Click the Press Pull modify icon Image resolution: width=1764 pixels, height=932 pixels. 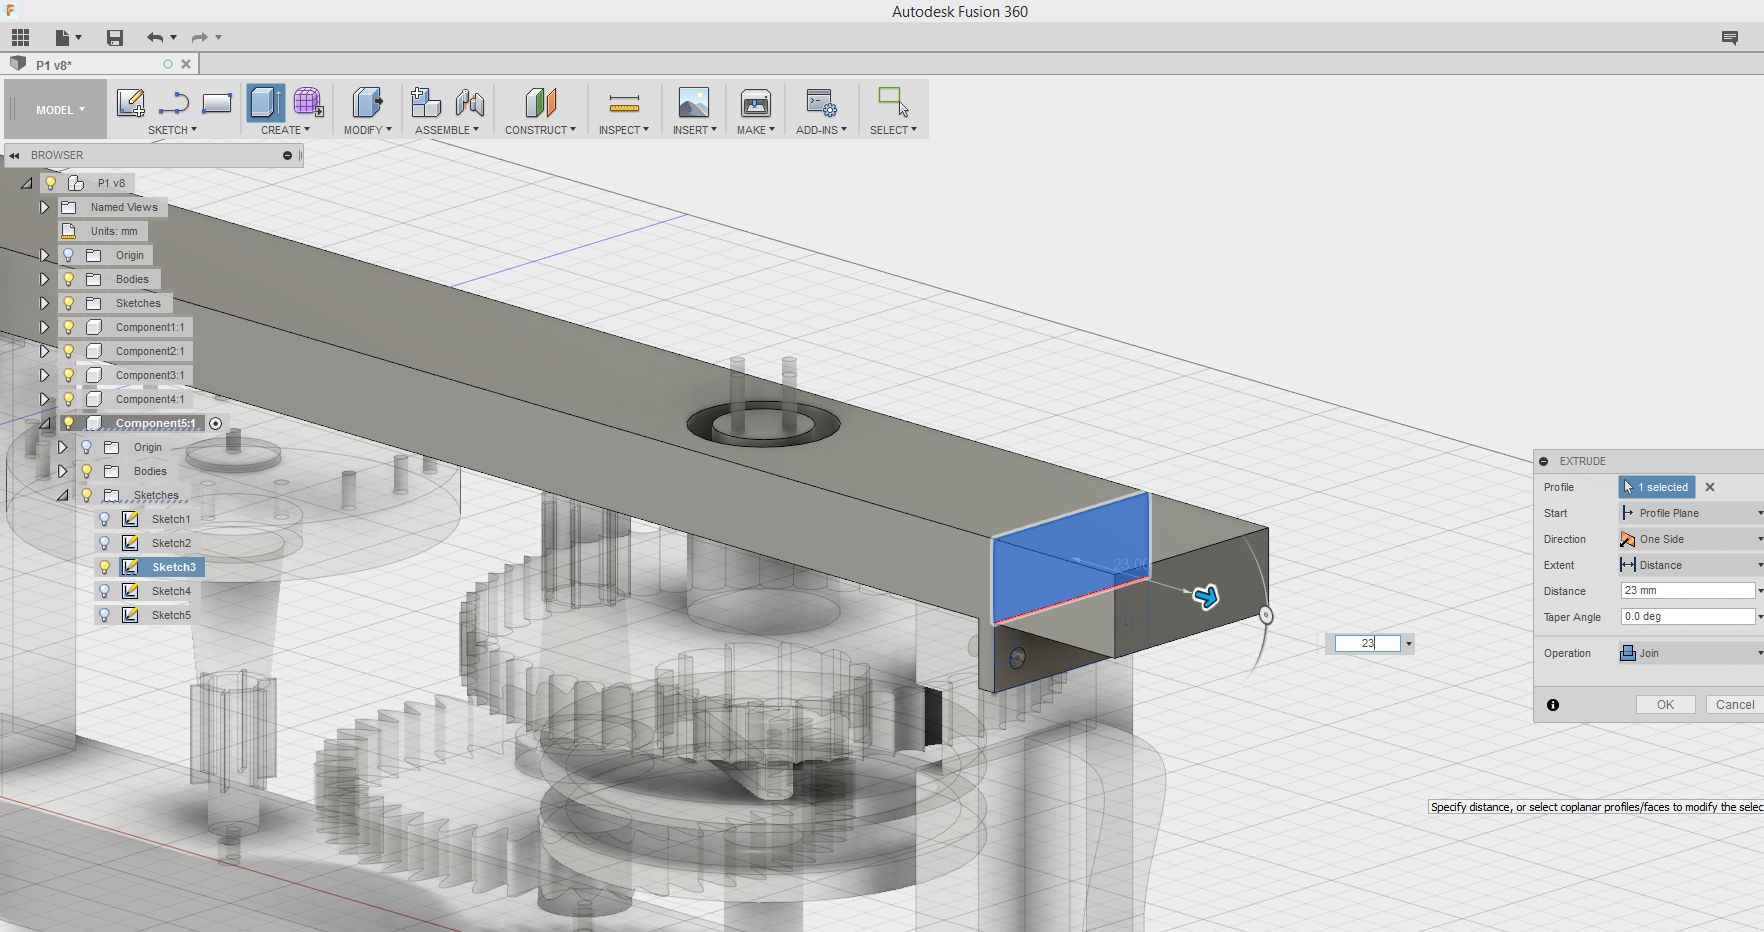point(367,103)
